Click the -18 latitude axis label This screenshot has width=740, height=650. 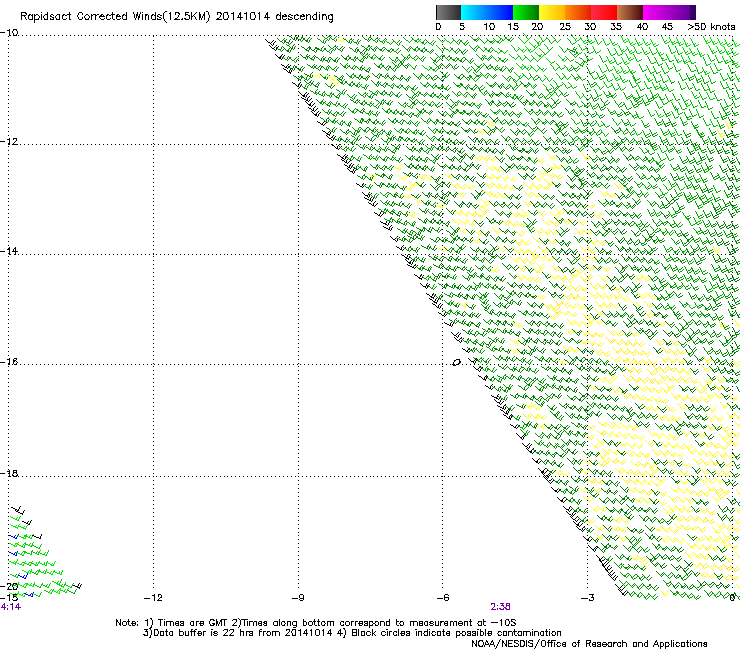pos(9,473)
